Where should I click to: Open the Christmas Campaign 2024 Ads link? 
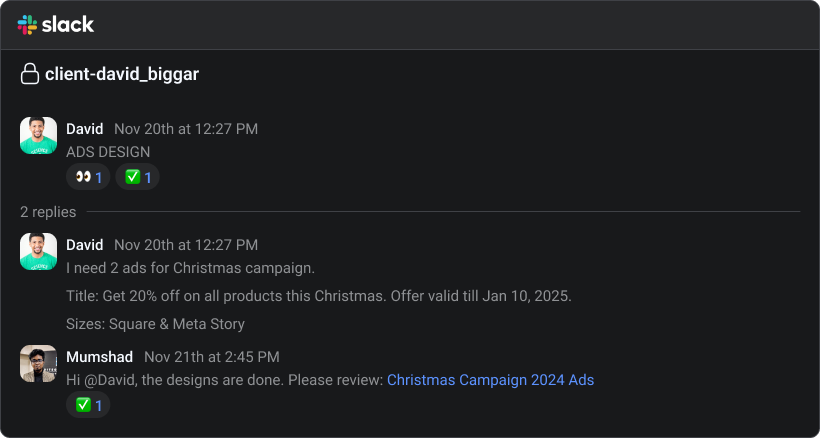[490, 380]
